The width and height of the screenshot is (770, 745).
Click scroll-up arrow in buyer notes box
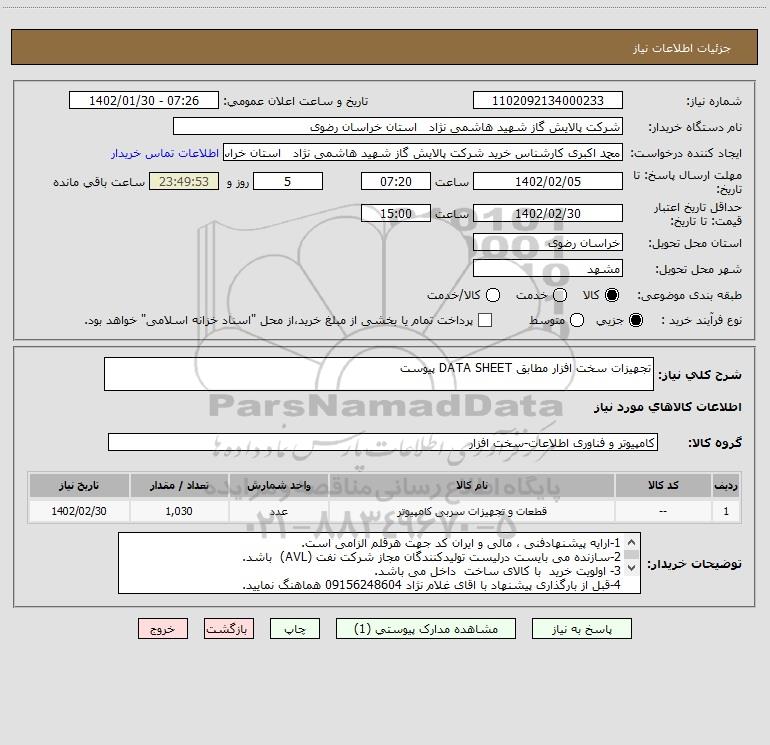(x=632, y=542)
